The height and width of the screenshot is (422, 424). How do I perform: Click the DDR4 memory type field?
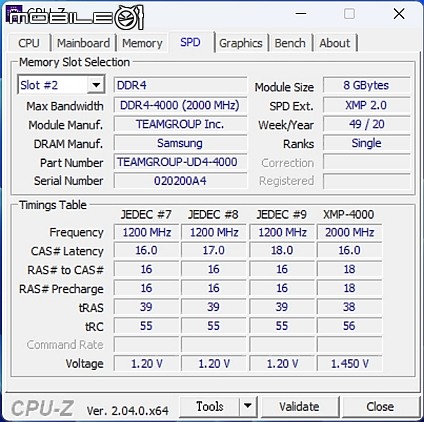click(x=180, y=85)
